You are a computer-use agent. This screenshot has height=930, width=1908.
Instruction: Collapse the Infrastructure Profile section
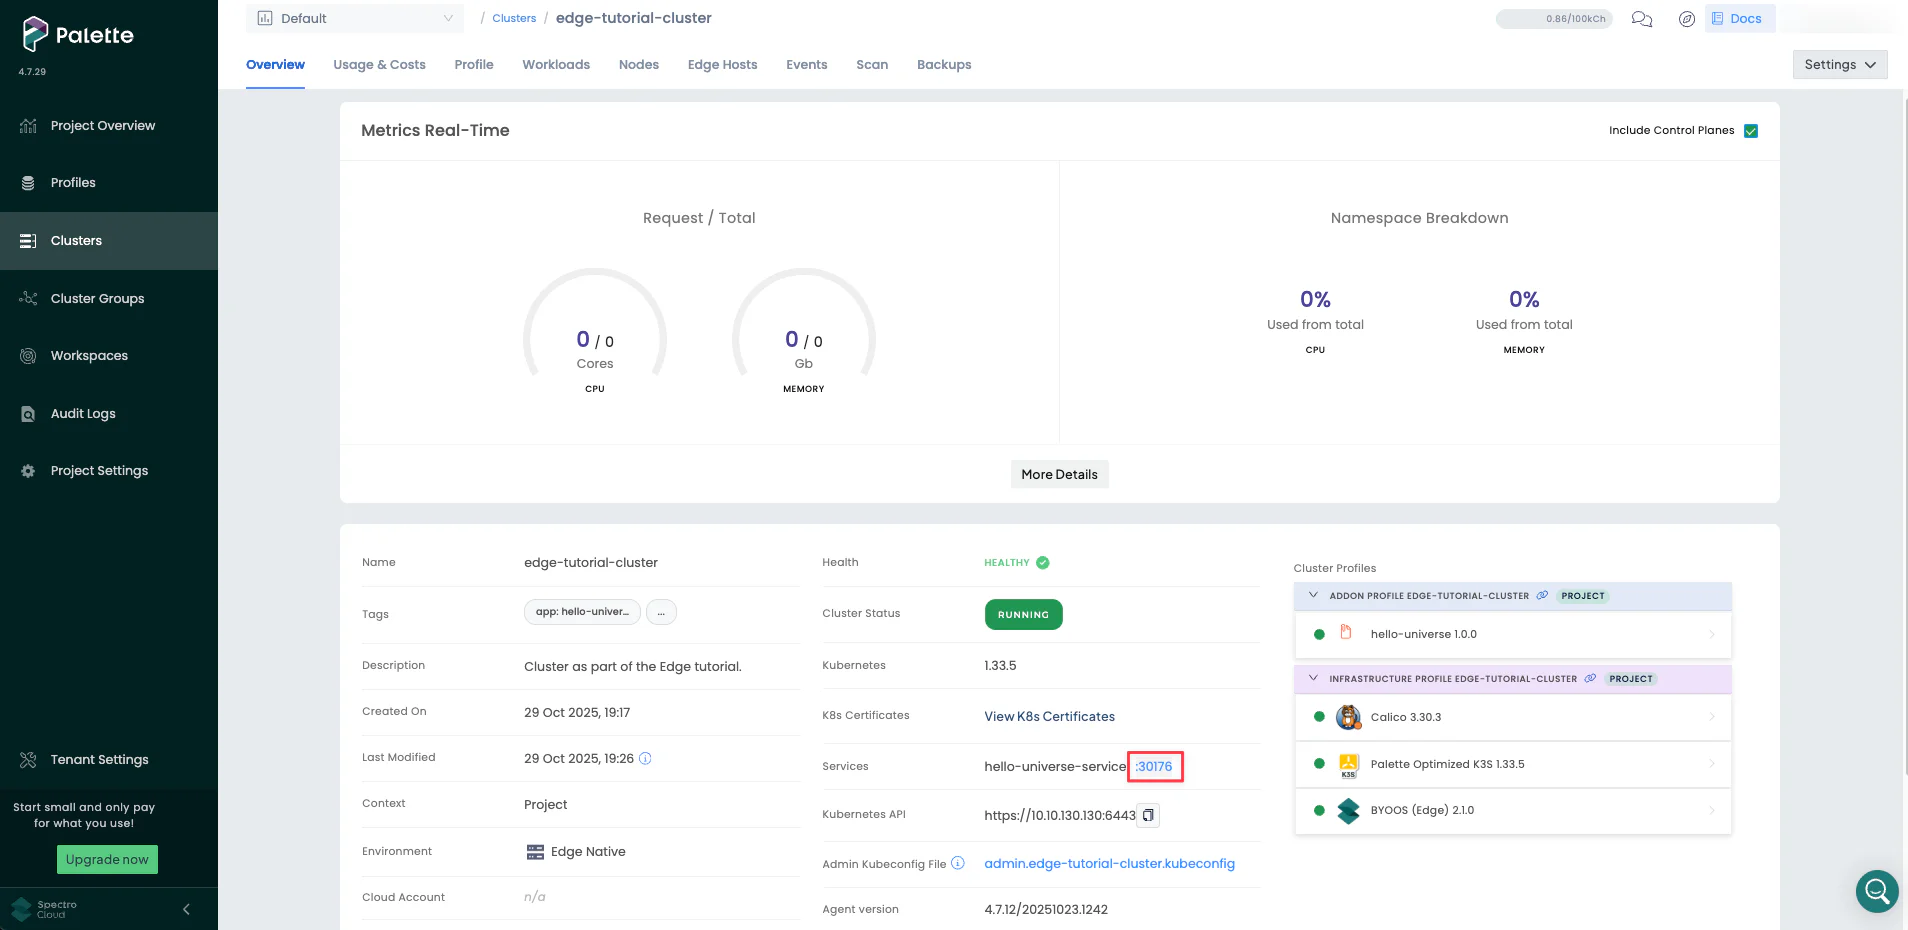1313,678
